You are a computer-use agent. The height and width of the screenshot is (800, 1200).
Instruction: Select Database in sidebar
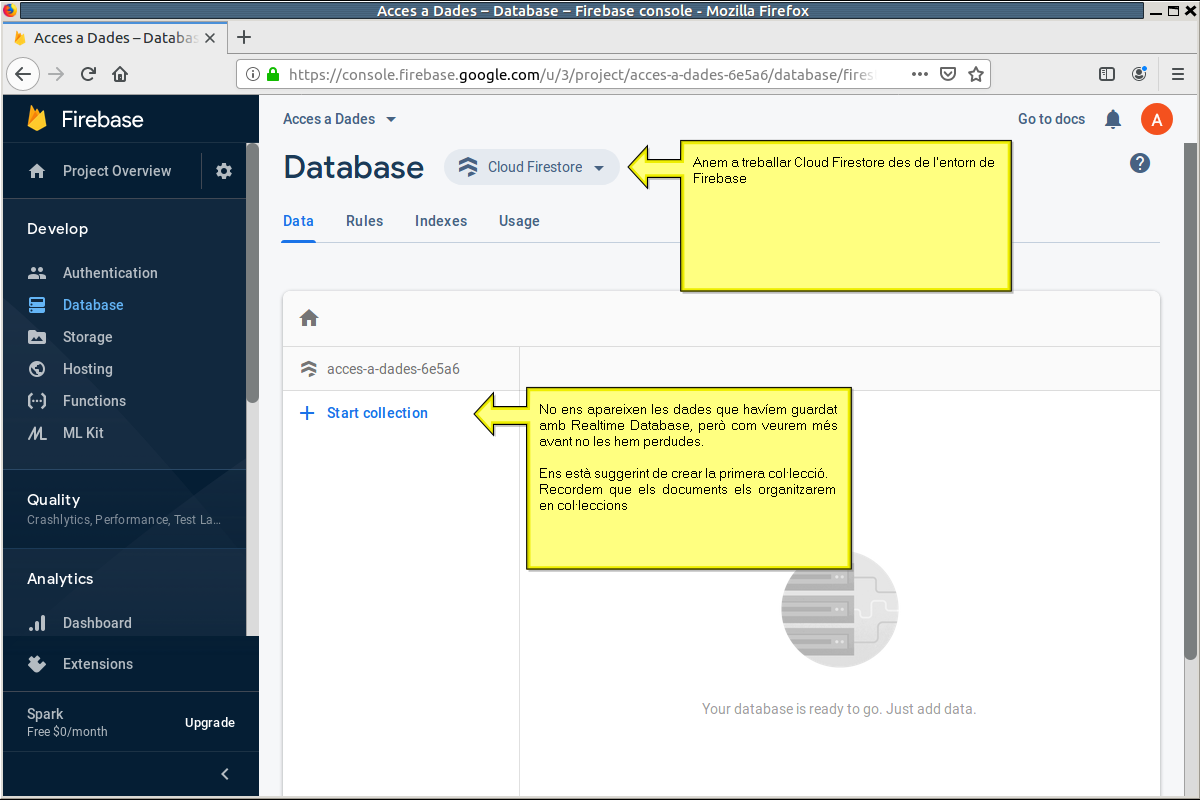pyautogui.click(x=93, y=305)
